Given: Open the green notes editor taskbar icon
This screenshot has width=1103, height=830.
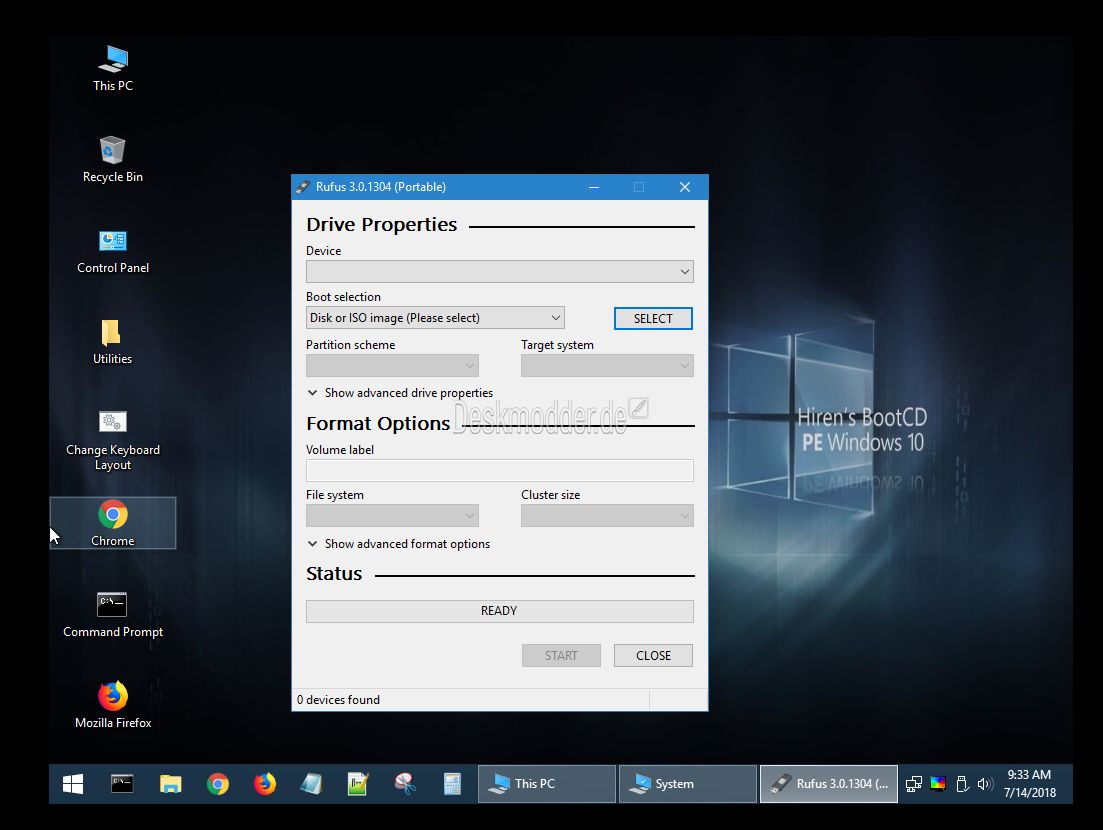Looking at the screenshot, I should point(358,784).
